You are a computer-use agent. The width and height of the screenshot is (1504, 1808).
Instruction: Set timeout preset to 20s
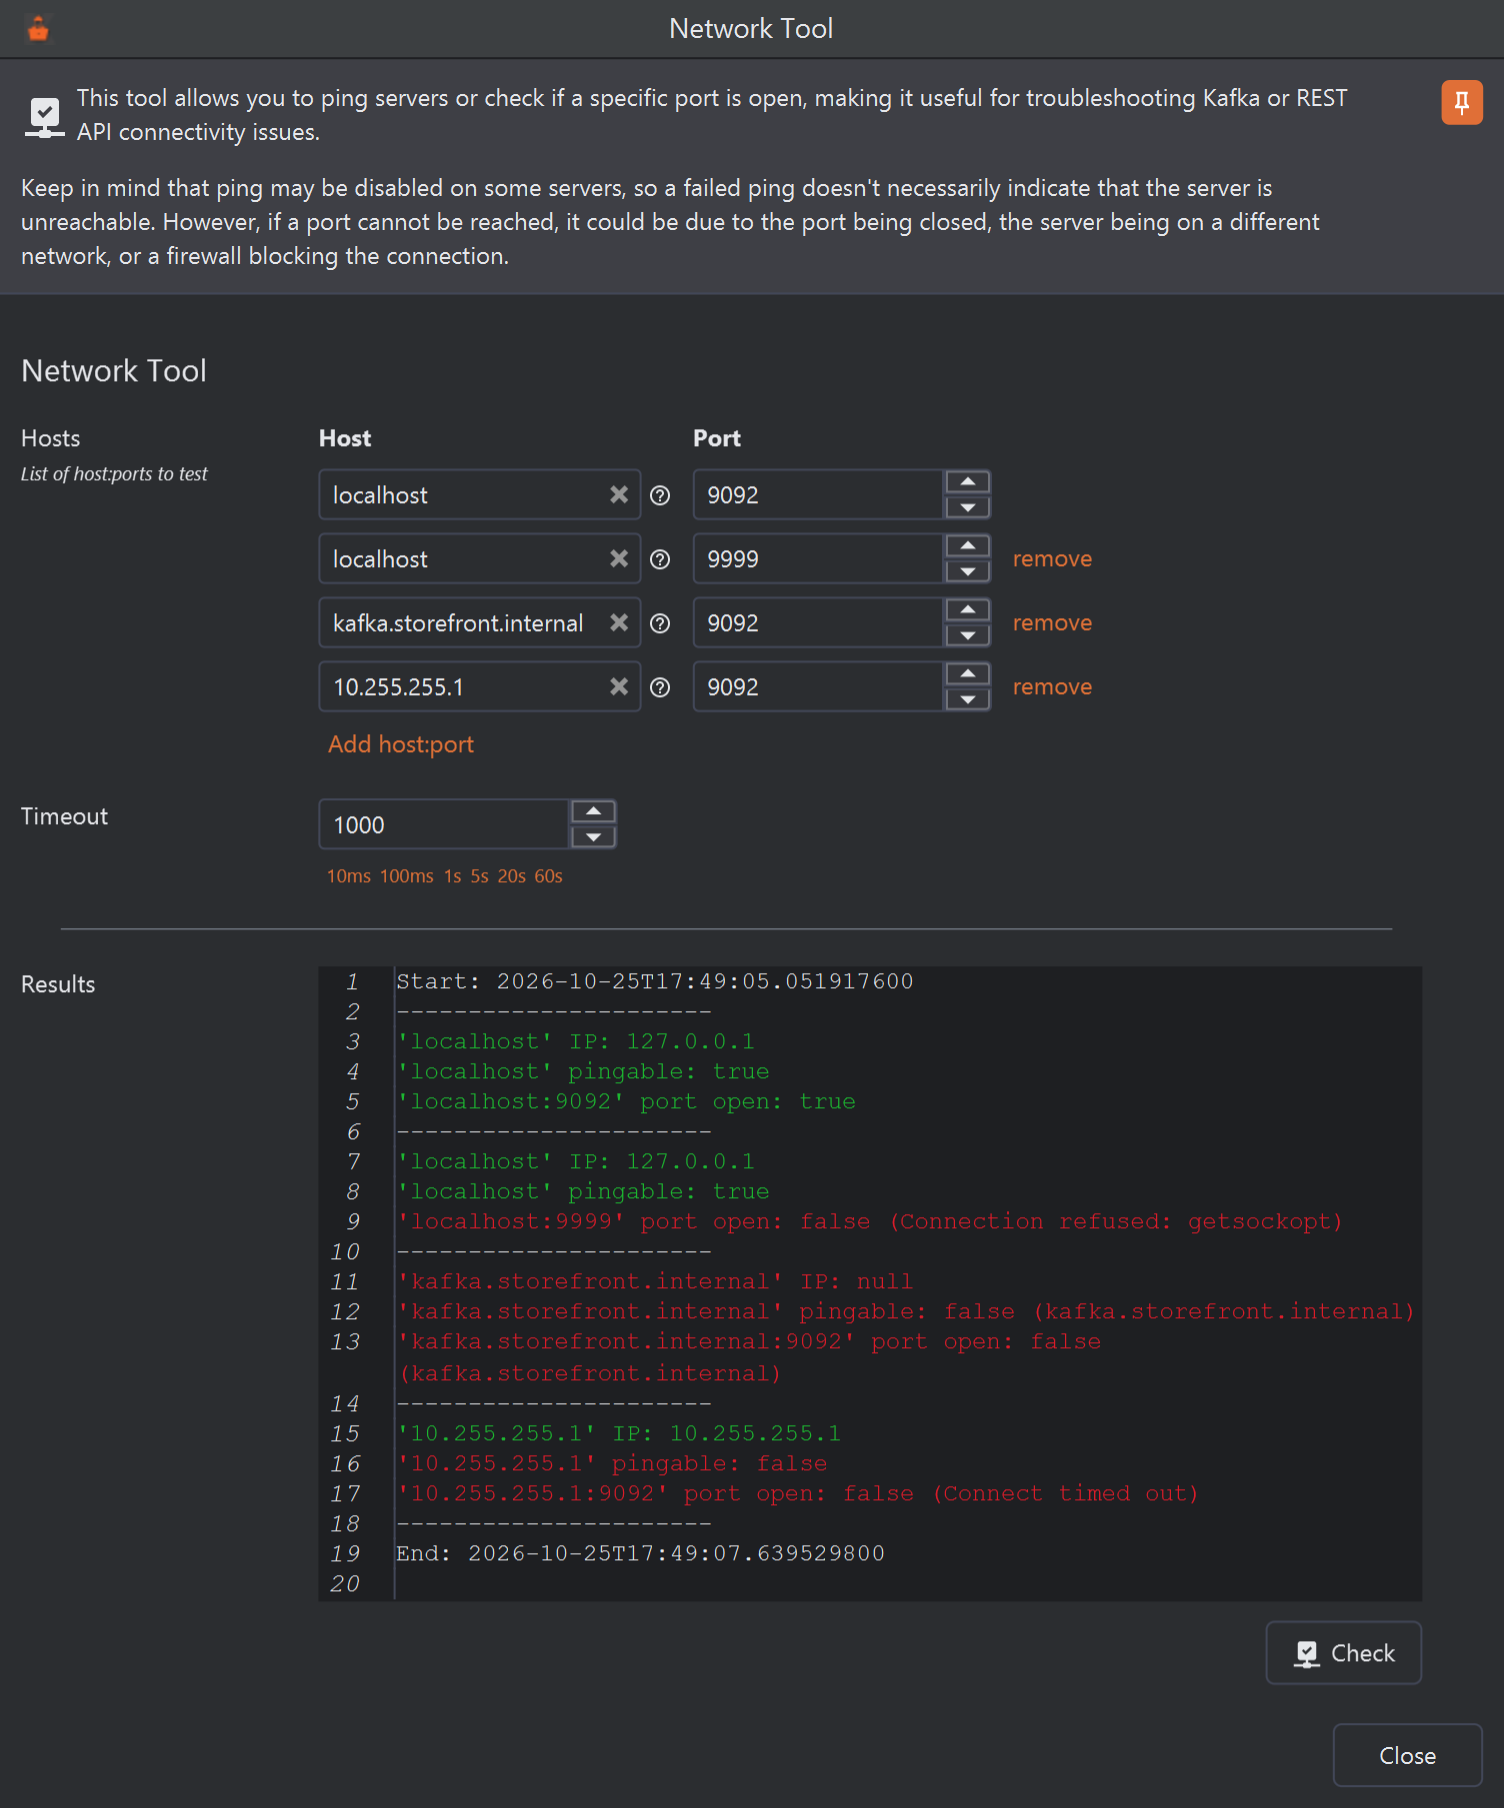(512, 876)
